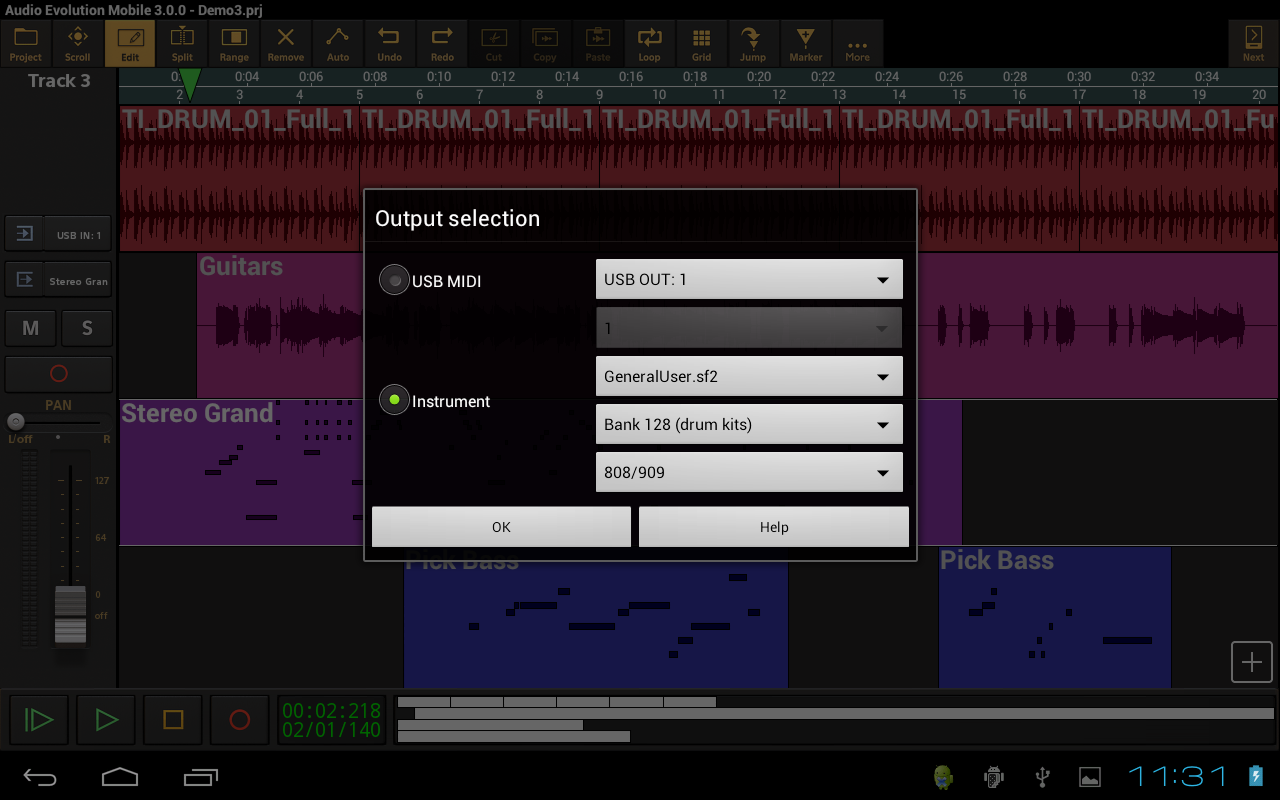Switch to Range selection mode
This screenshot has width=1280, height=800.
click(233, 43)
